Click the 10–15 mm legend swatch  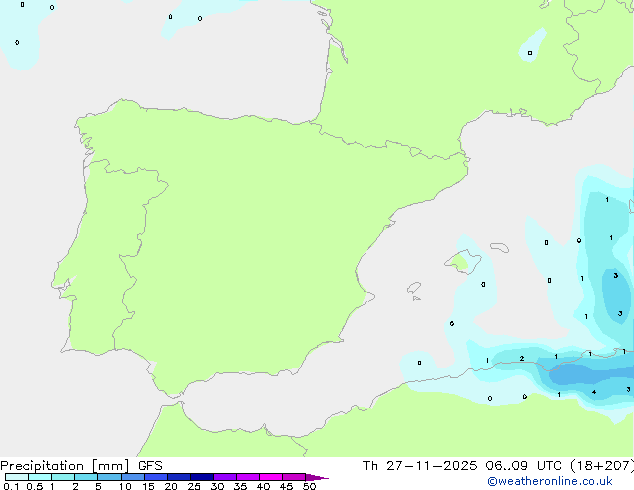tap(133, 477)
